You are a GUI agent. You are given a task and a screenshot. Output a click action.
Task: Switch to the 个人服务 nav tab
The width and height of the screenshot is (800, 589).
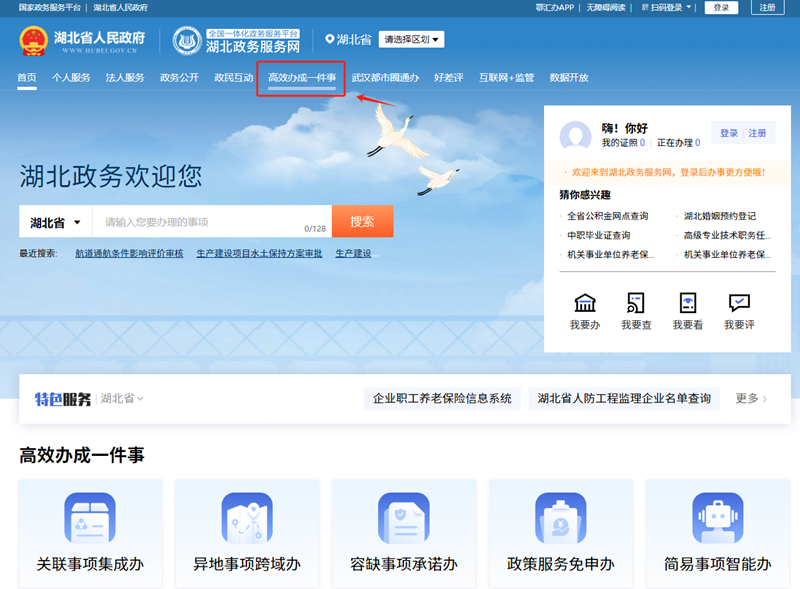(x=71, y=78)
